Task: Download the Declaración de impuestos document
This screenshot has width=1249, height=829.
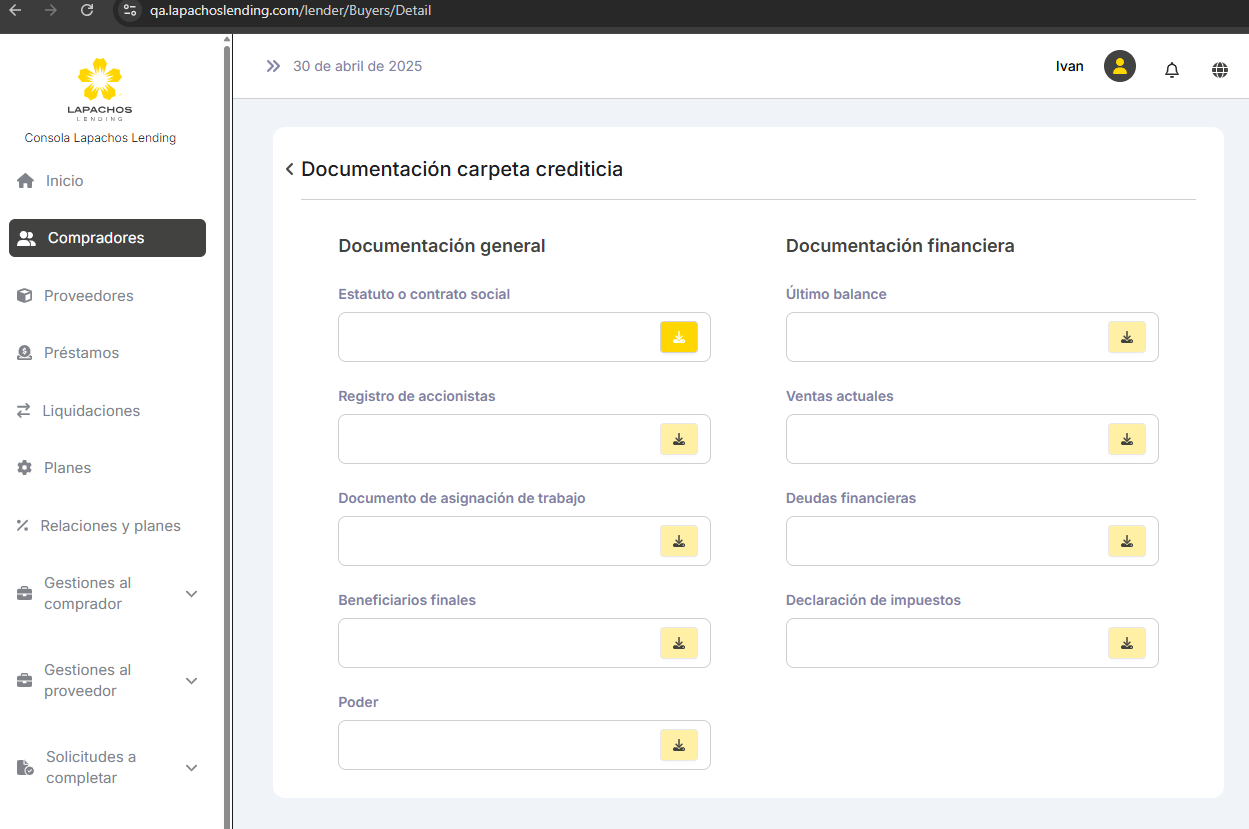Action: [1126, 643]
